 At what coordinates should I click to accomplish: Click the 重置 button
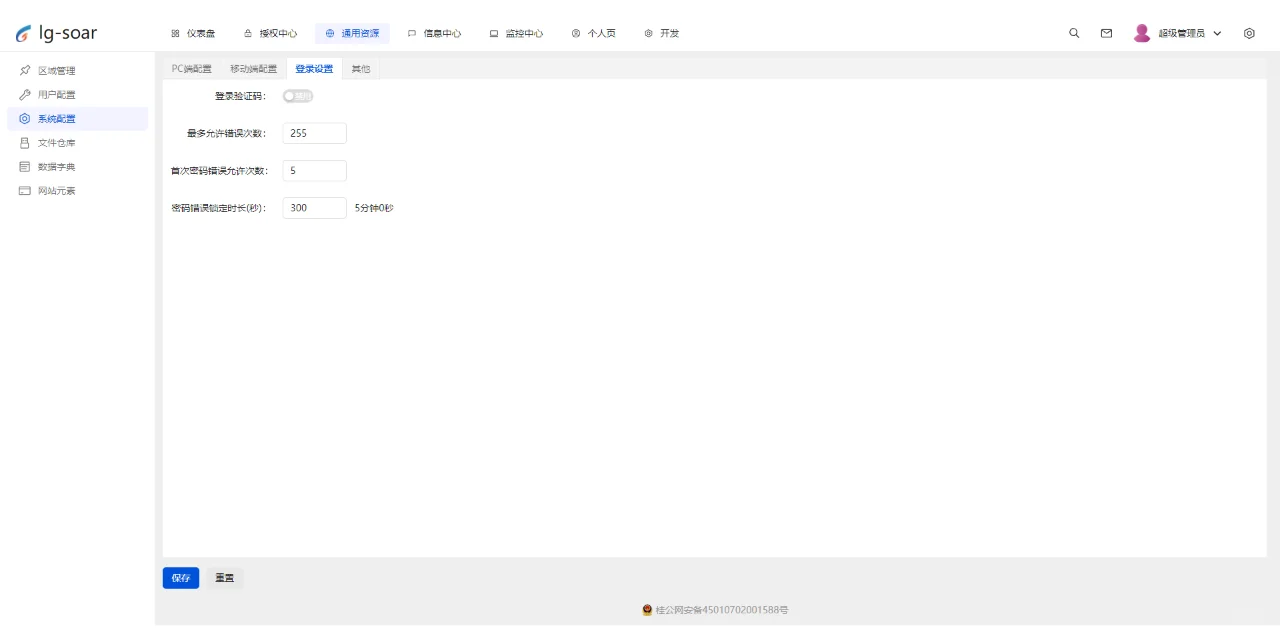225,578
